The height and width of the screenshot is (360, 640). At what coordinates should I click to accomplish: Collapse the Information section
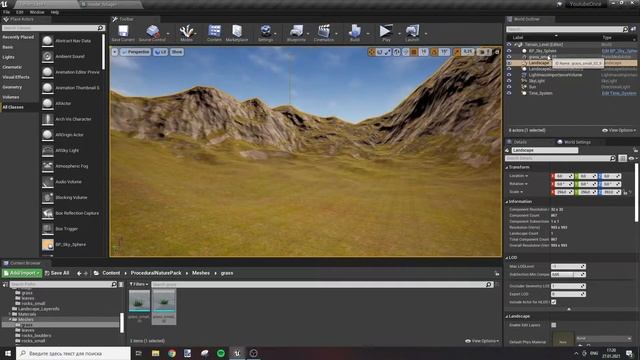(507, 202)
